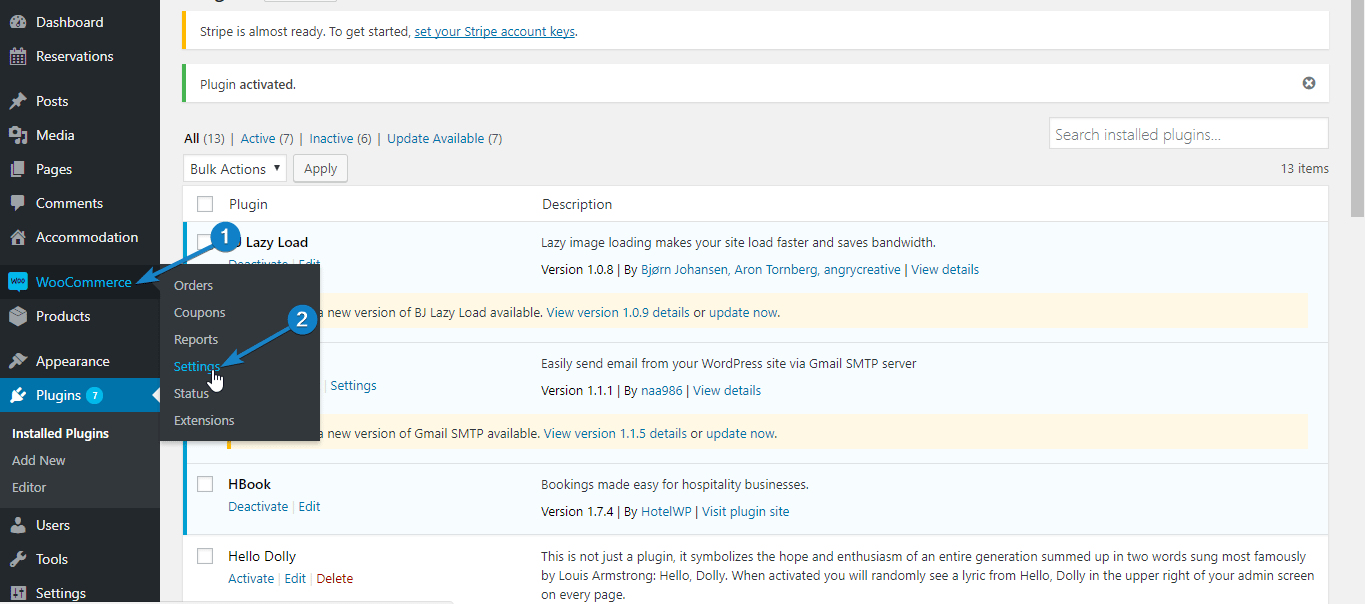Click the Users person icon
Screen dimensions: 1365x604
[18, 525]
